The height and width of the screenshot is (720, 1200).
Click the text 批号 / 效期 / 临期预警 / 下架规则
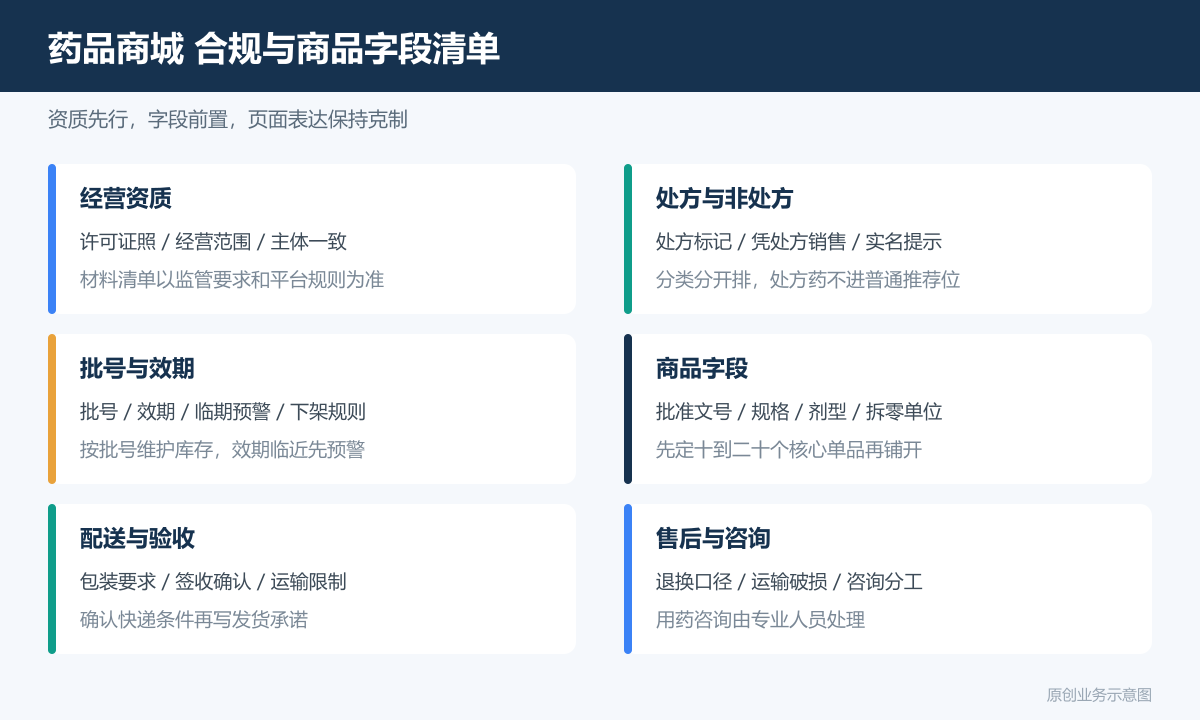[223, 411]
